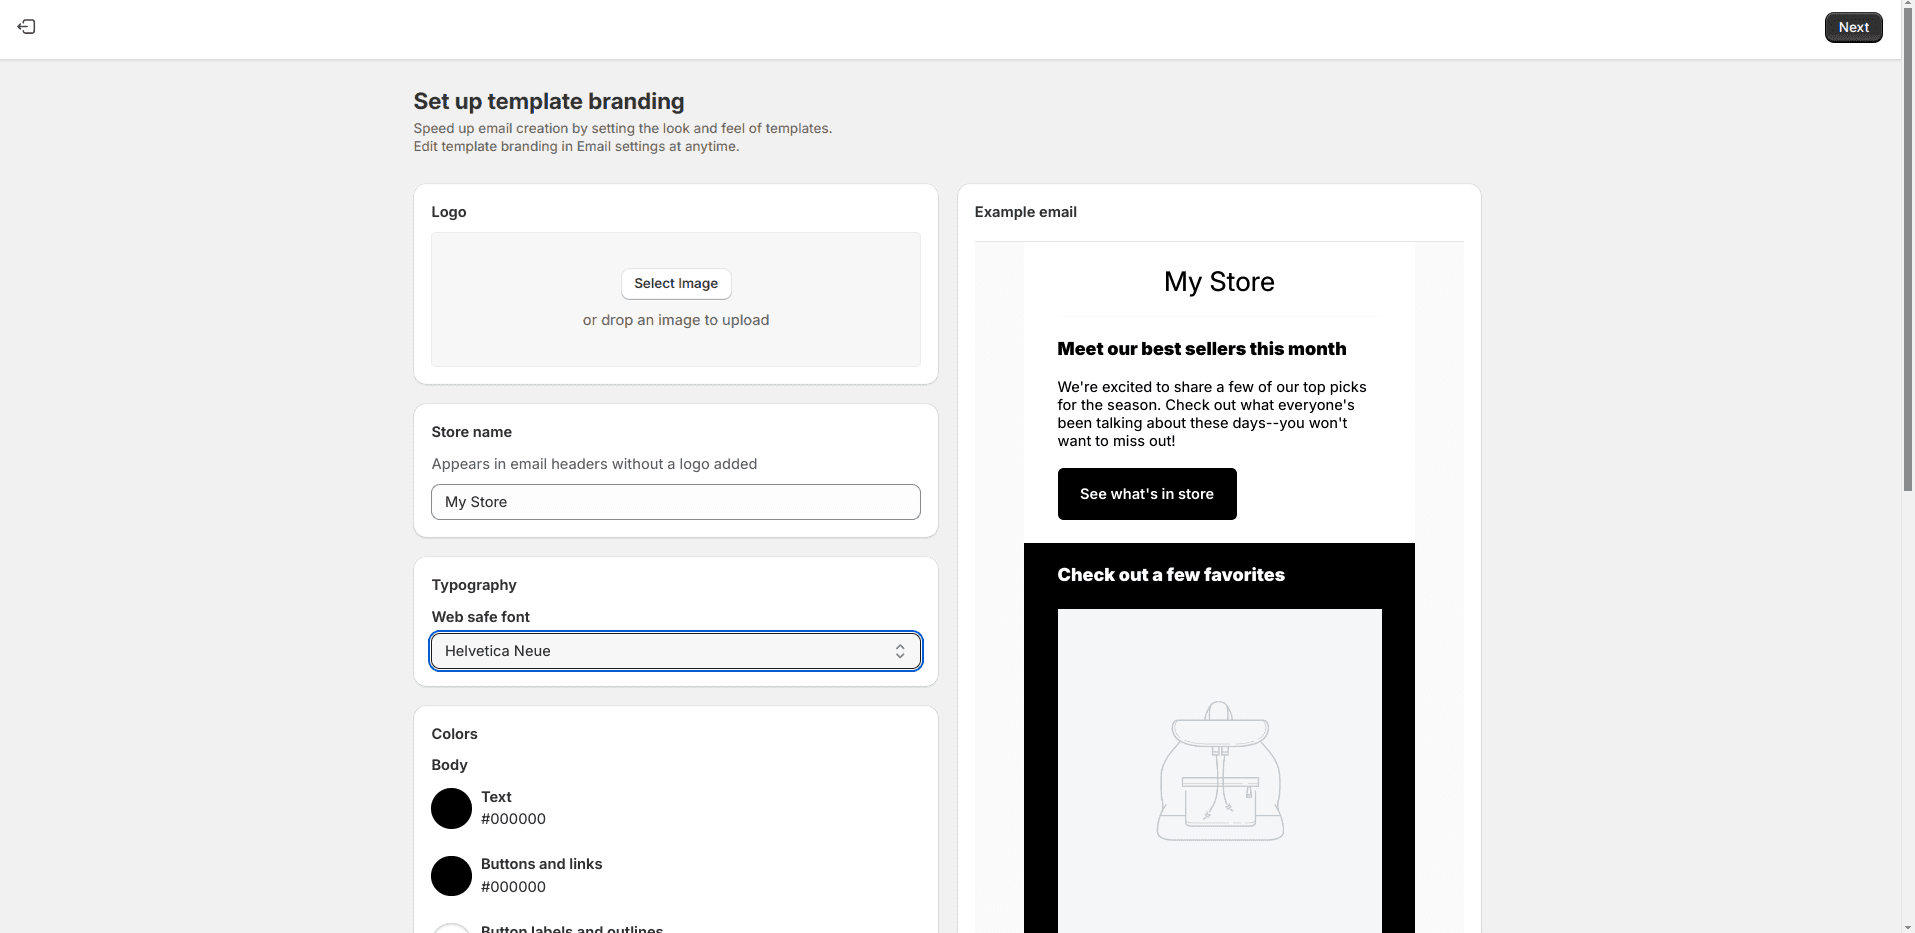Click the logo drop zone area
This screenshot has width=1915, height=933.
[x=675, y=299]
